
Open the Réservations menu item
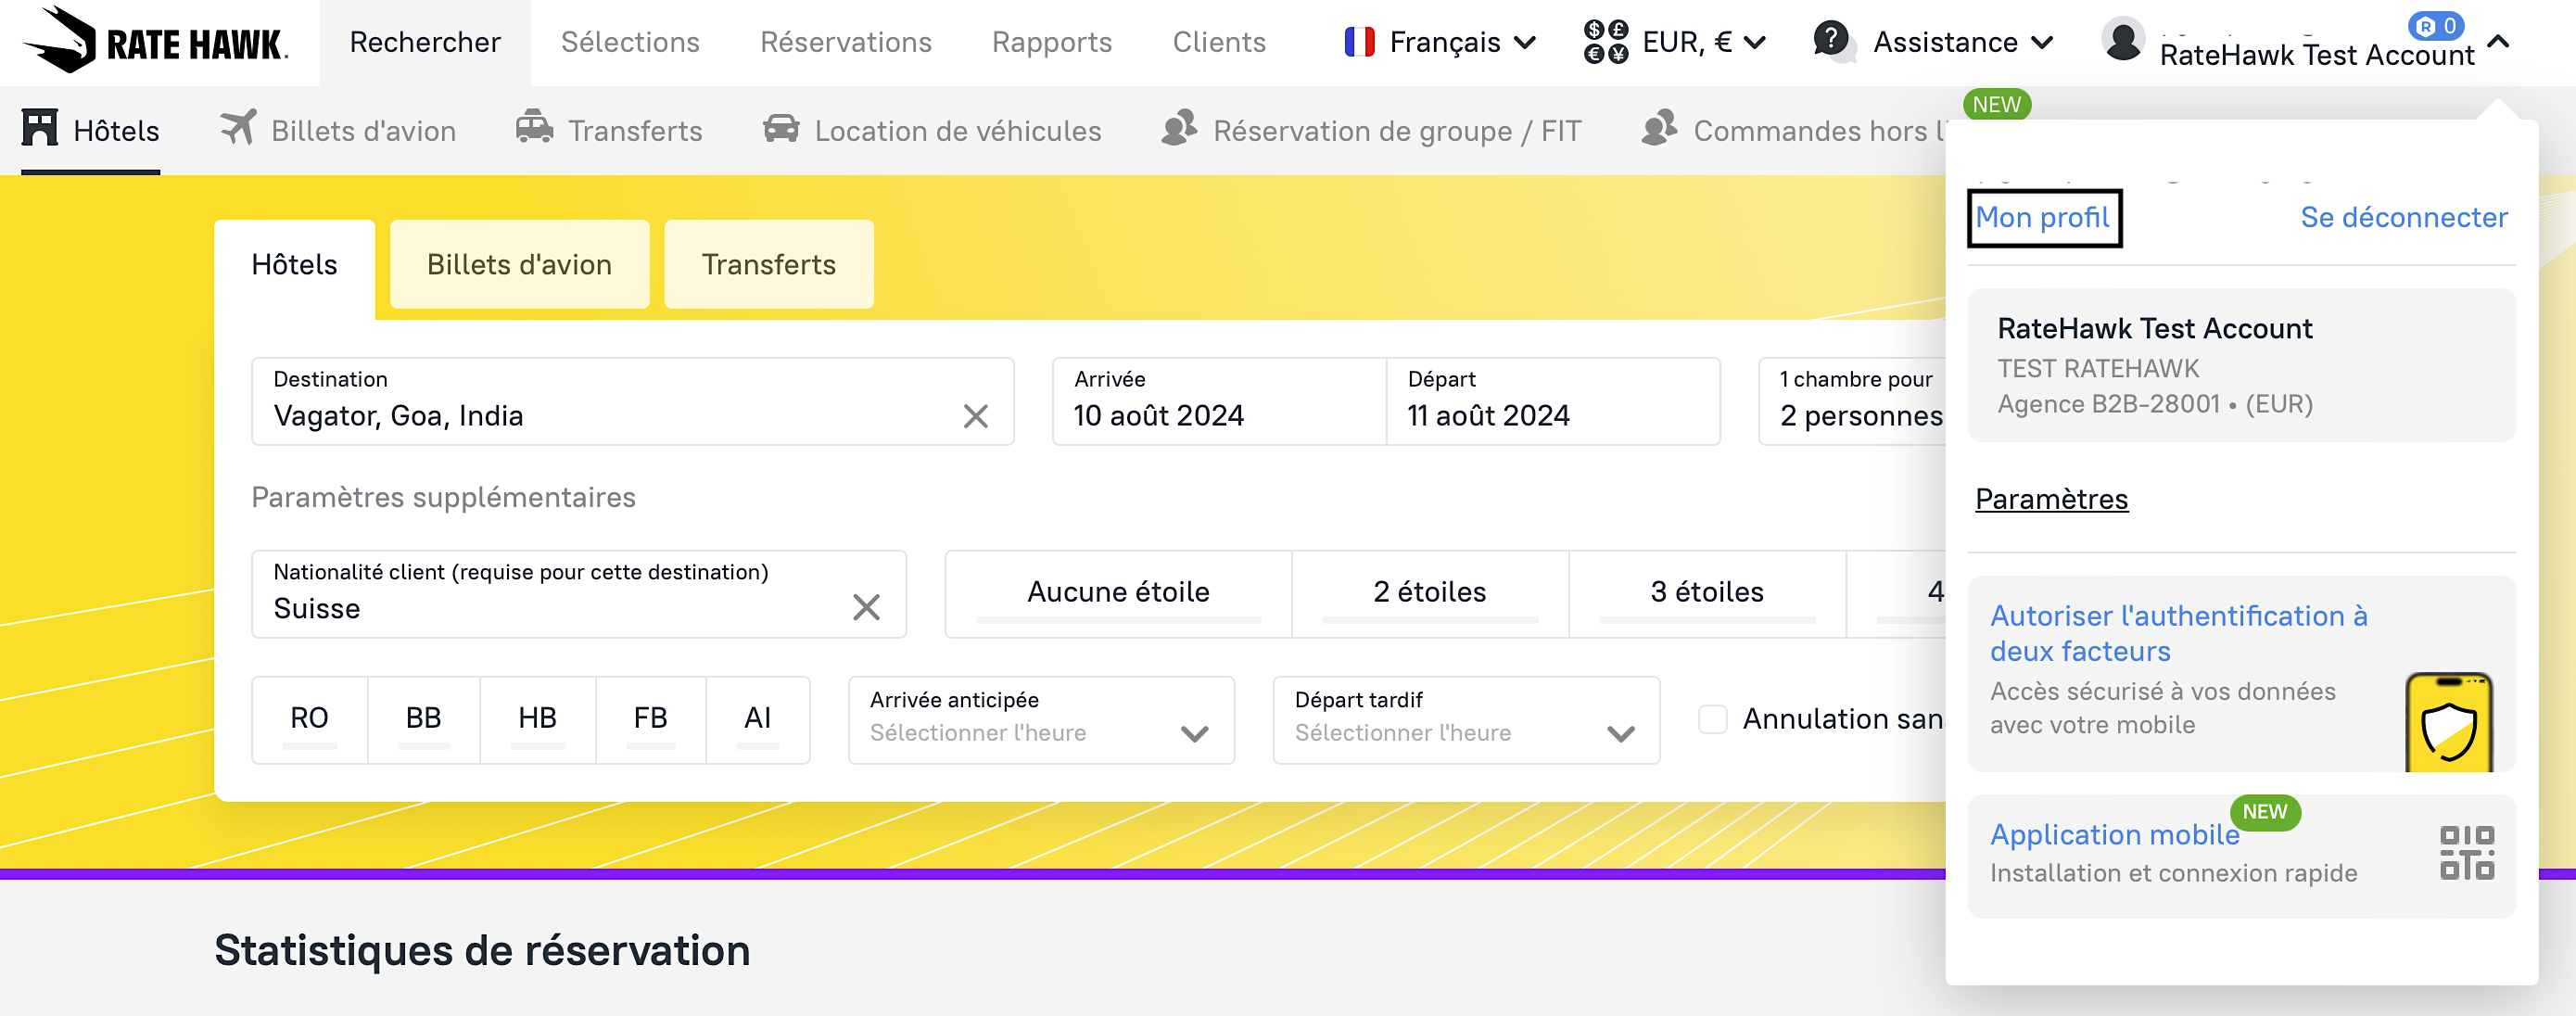tap(845, 42)
